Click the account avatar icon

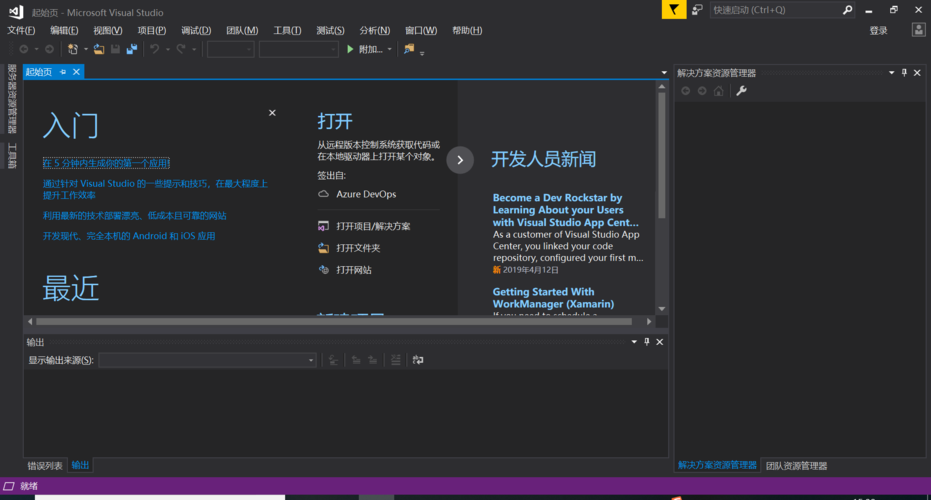click(919, 30)
